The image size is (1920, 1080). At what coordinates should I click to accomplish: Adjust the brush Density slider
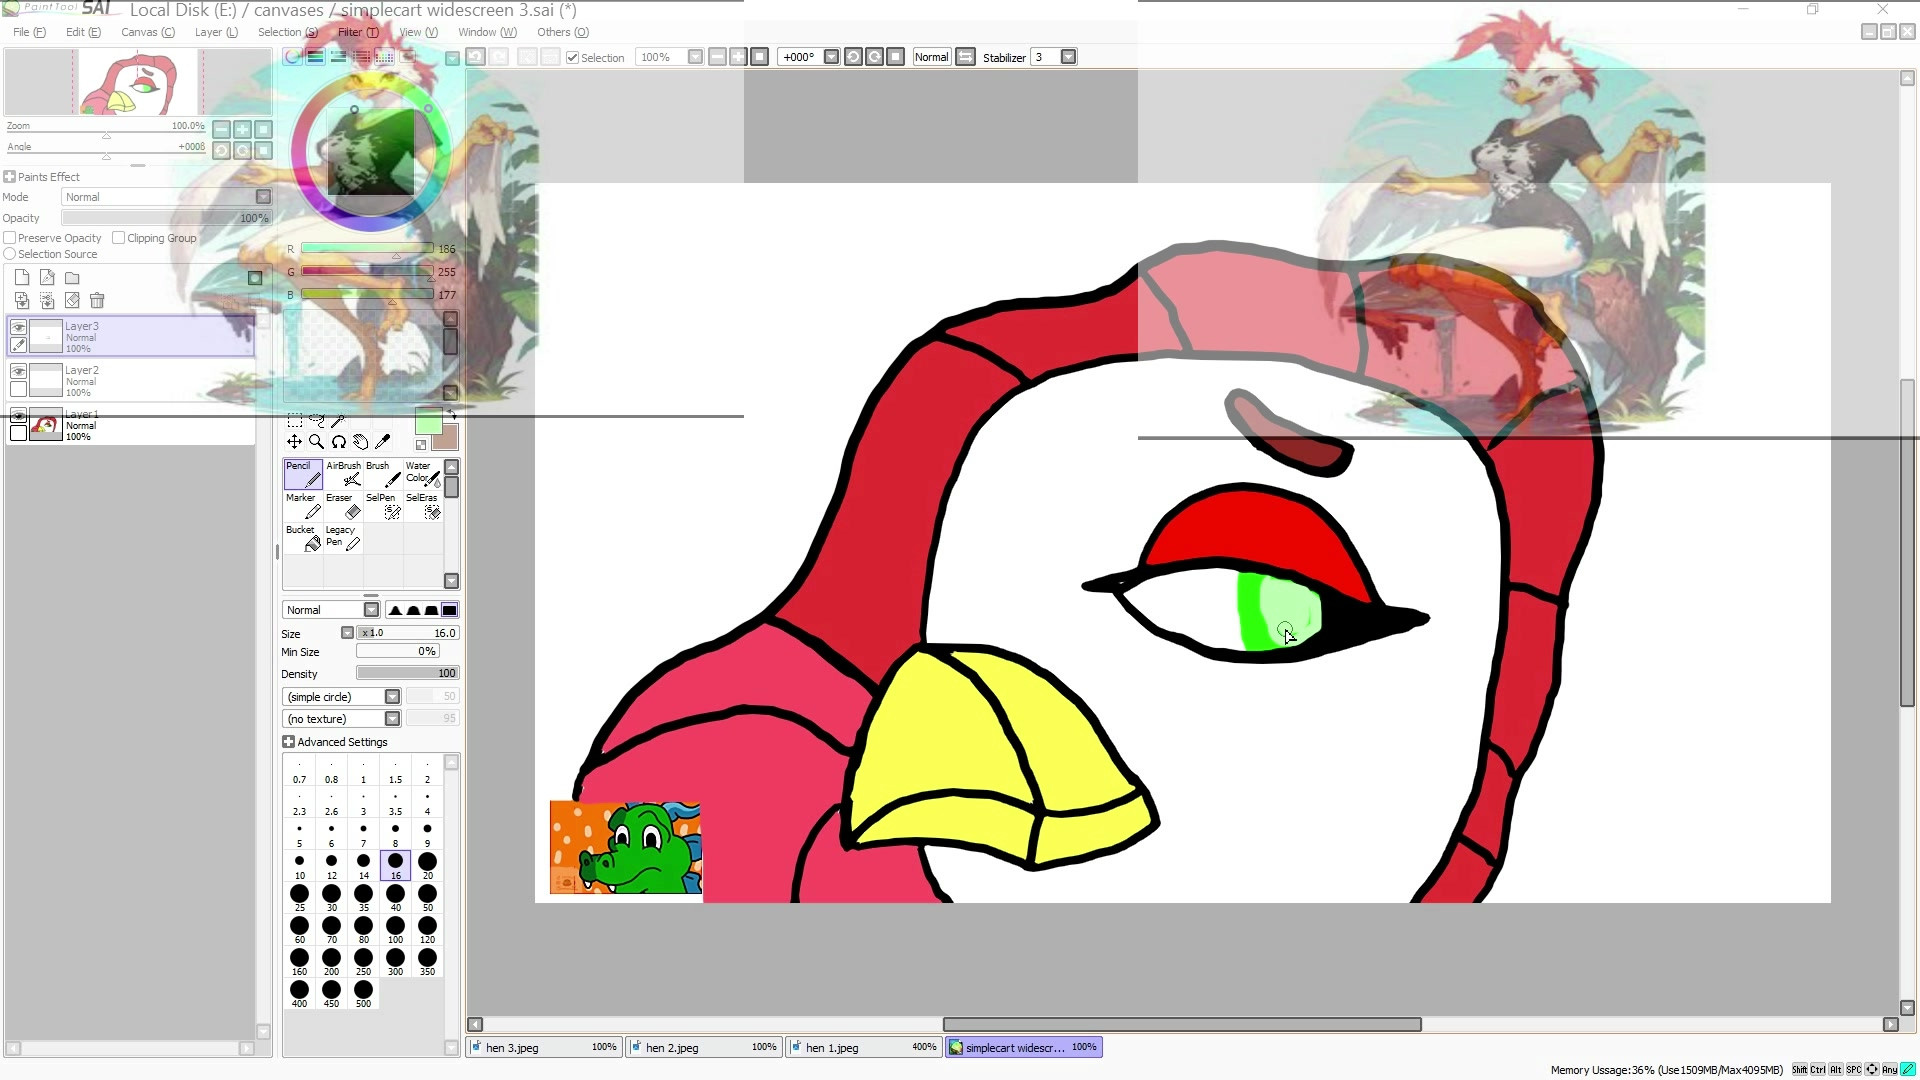click(x=407, y=673)
